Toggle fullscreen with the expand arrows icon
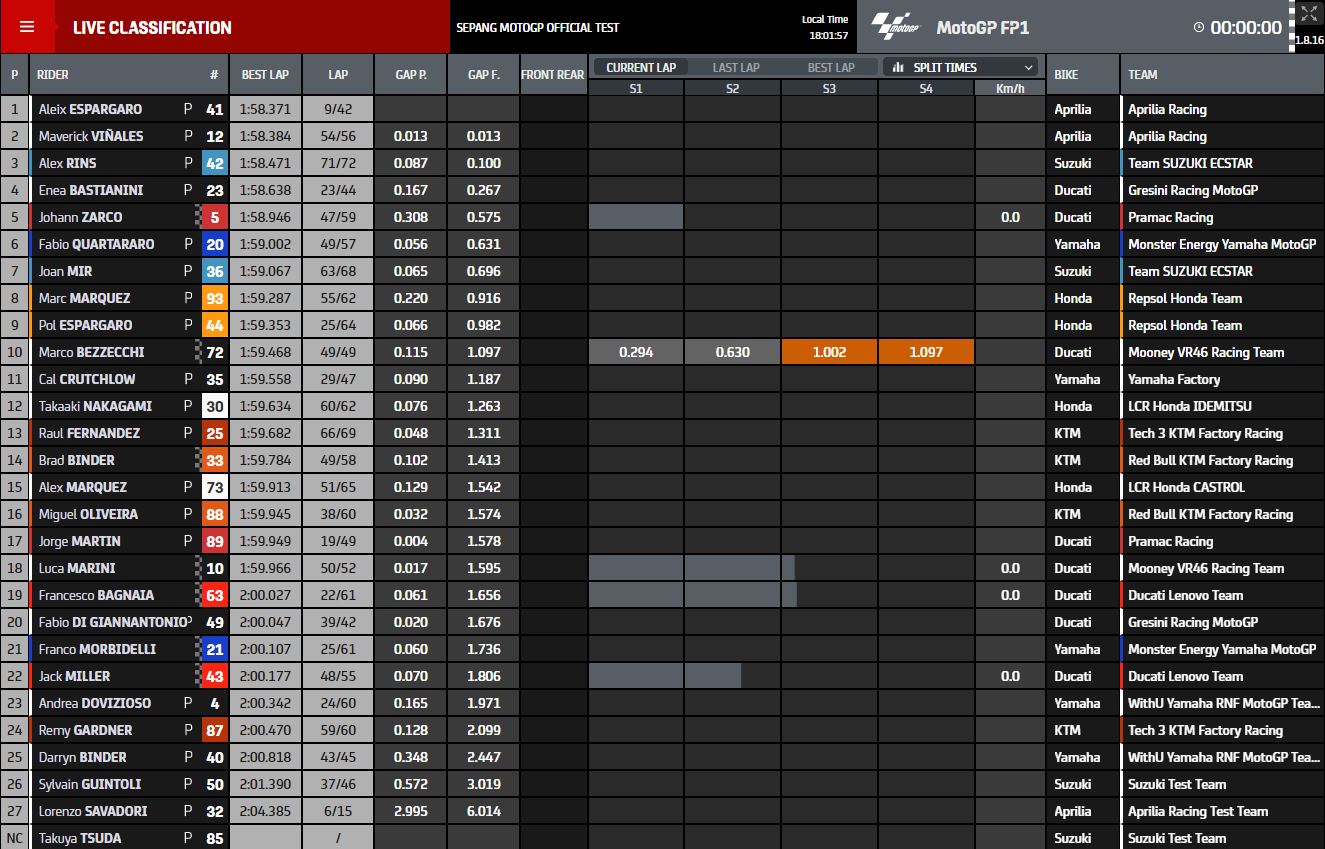Screen dimensions: 1325x849 (1308, 14)
